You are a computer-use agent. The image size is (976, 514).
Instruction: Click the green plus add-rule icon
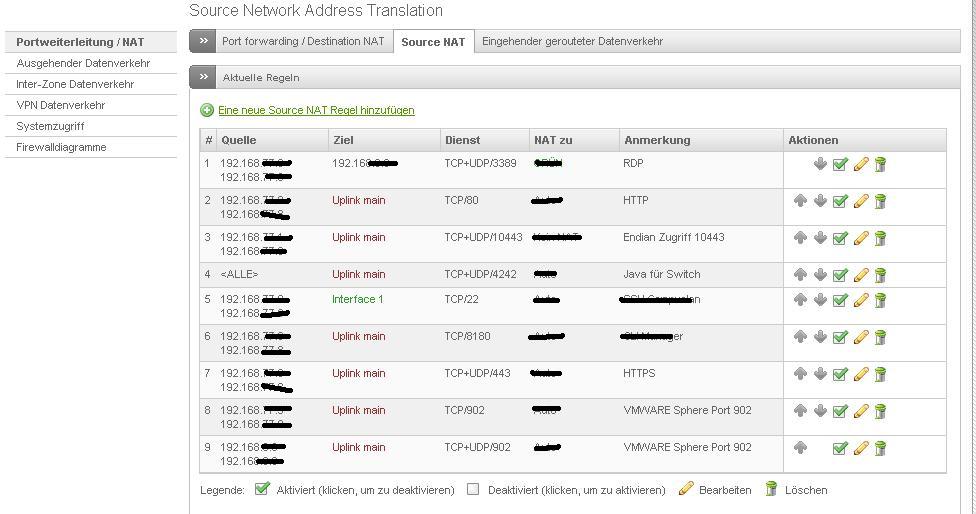click(x=207, y=110)
